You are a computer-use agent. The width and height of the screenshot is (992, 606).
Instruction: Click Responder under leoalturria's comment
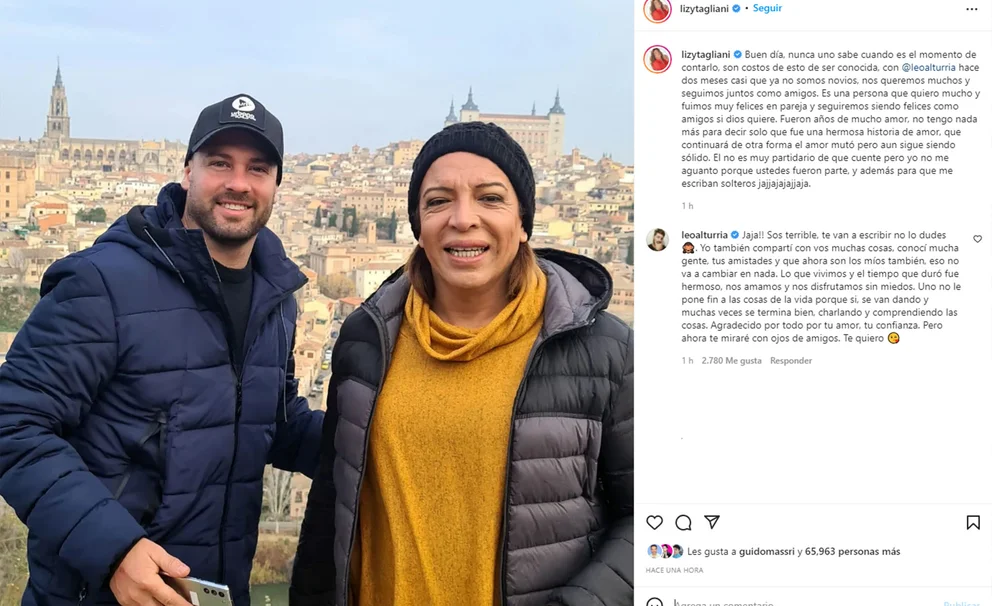[791, 361]
